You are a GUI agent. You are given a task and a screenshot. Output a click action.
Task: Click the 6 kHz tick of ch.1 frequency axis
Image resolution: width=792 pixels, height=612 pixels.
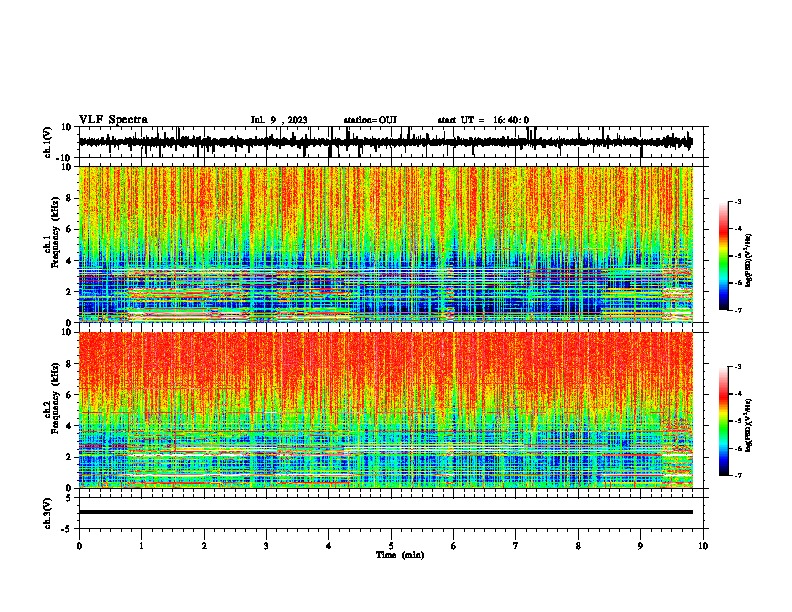[69, 229]
